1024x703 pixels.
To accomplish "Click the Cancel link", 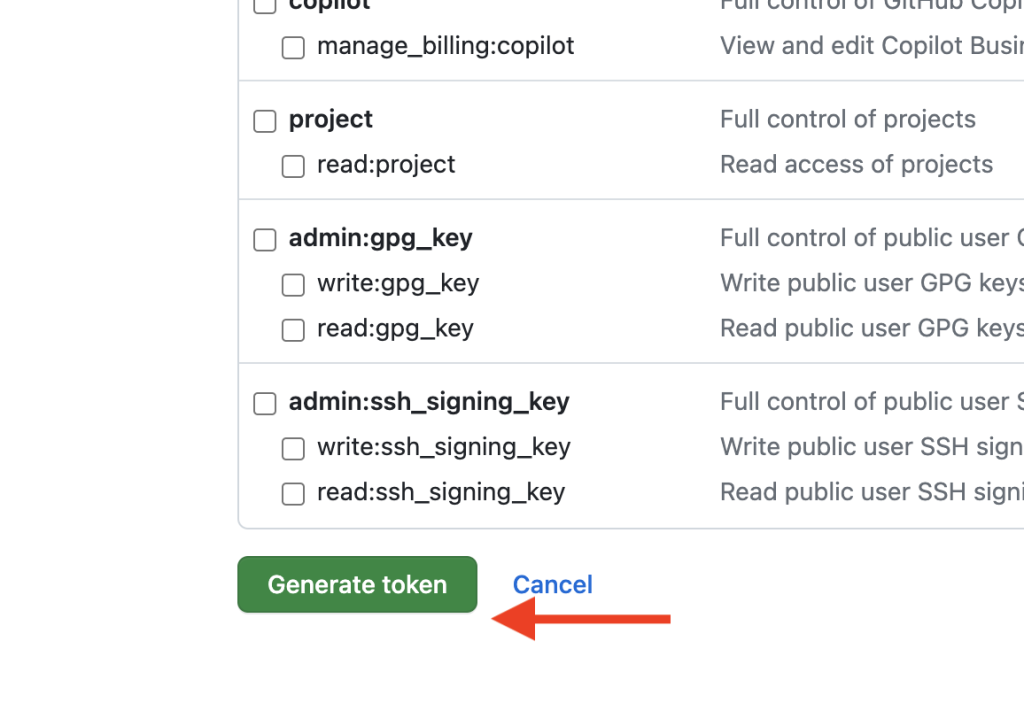I will click(x=552, y=585).
